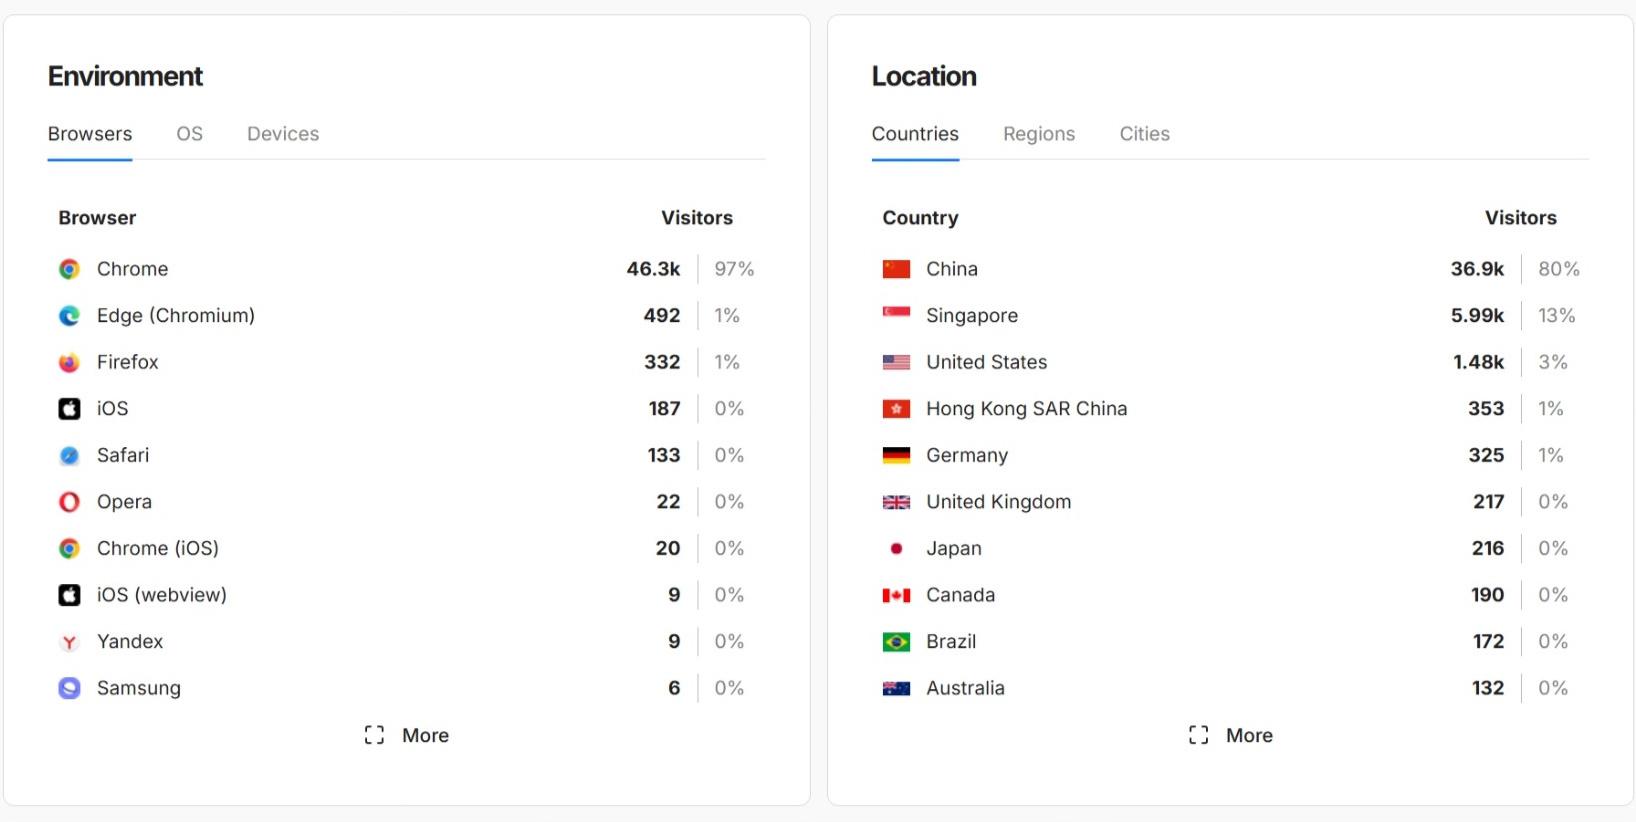The height and width of the screenshot is (822, 1636).
Task: Open the Devices tab
Action: [283, 134]
